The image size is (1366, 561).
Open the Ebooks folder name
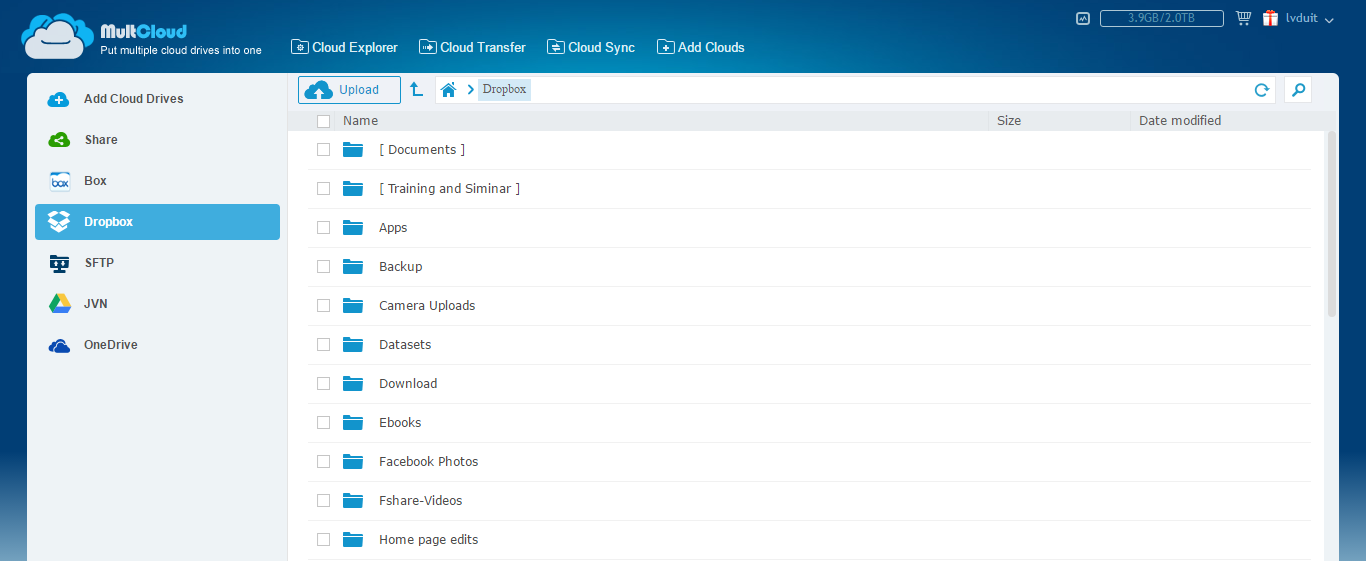(400, 422)
